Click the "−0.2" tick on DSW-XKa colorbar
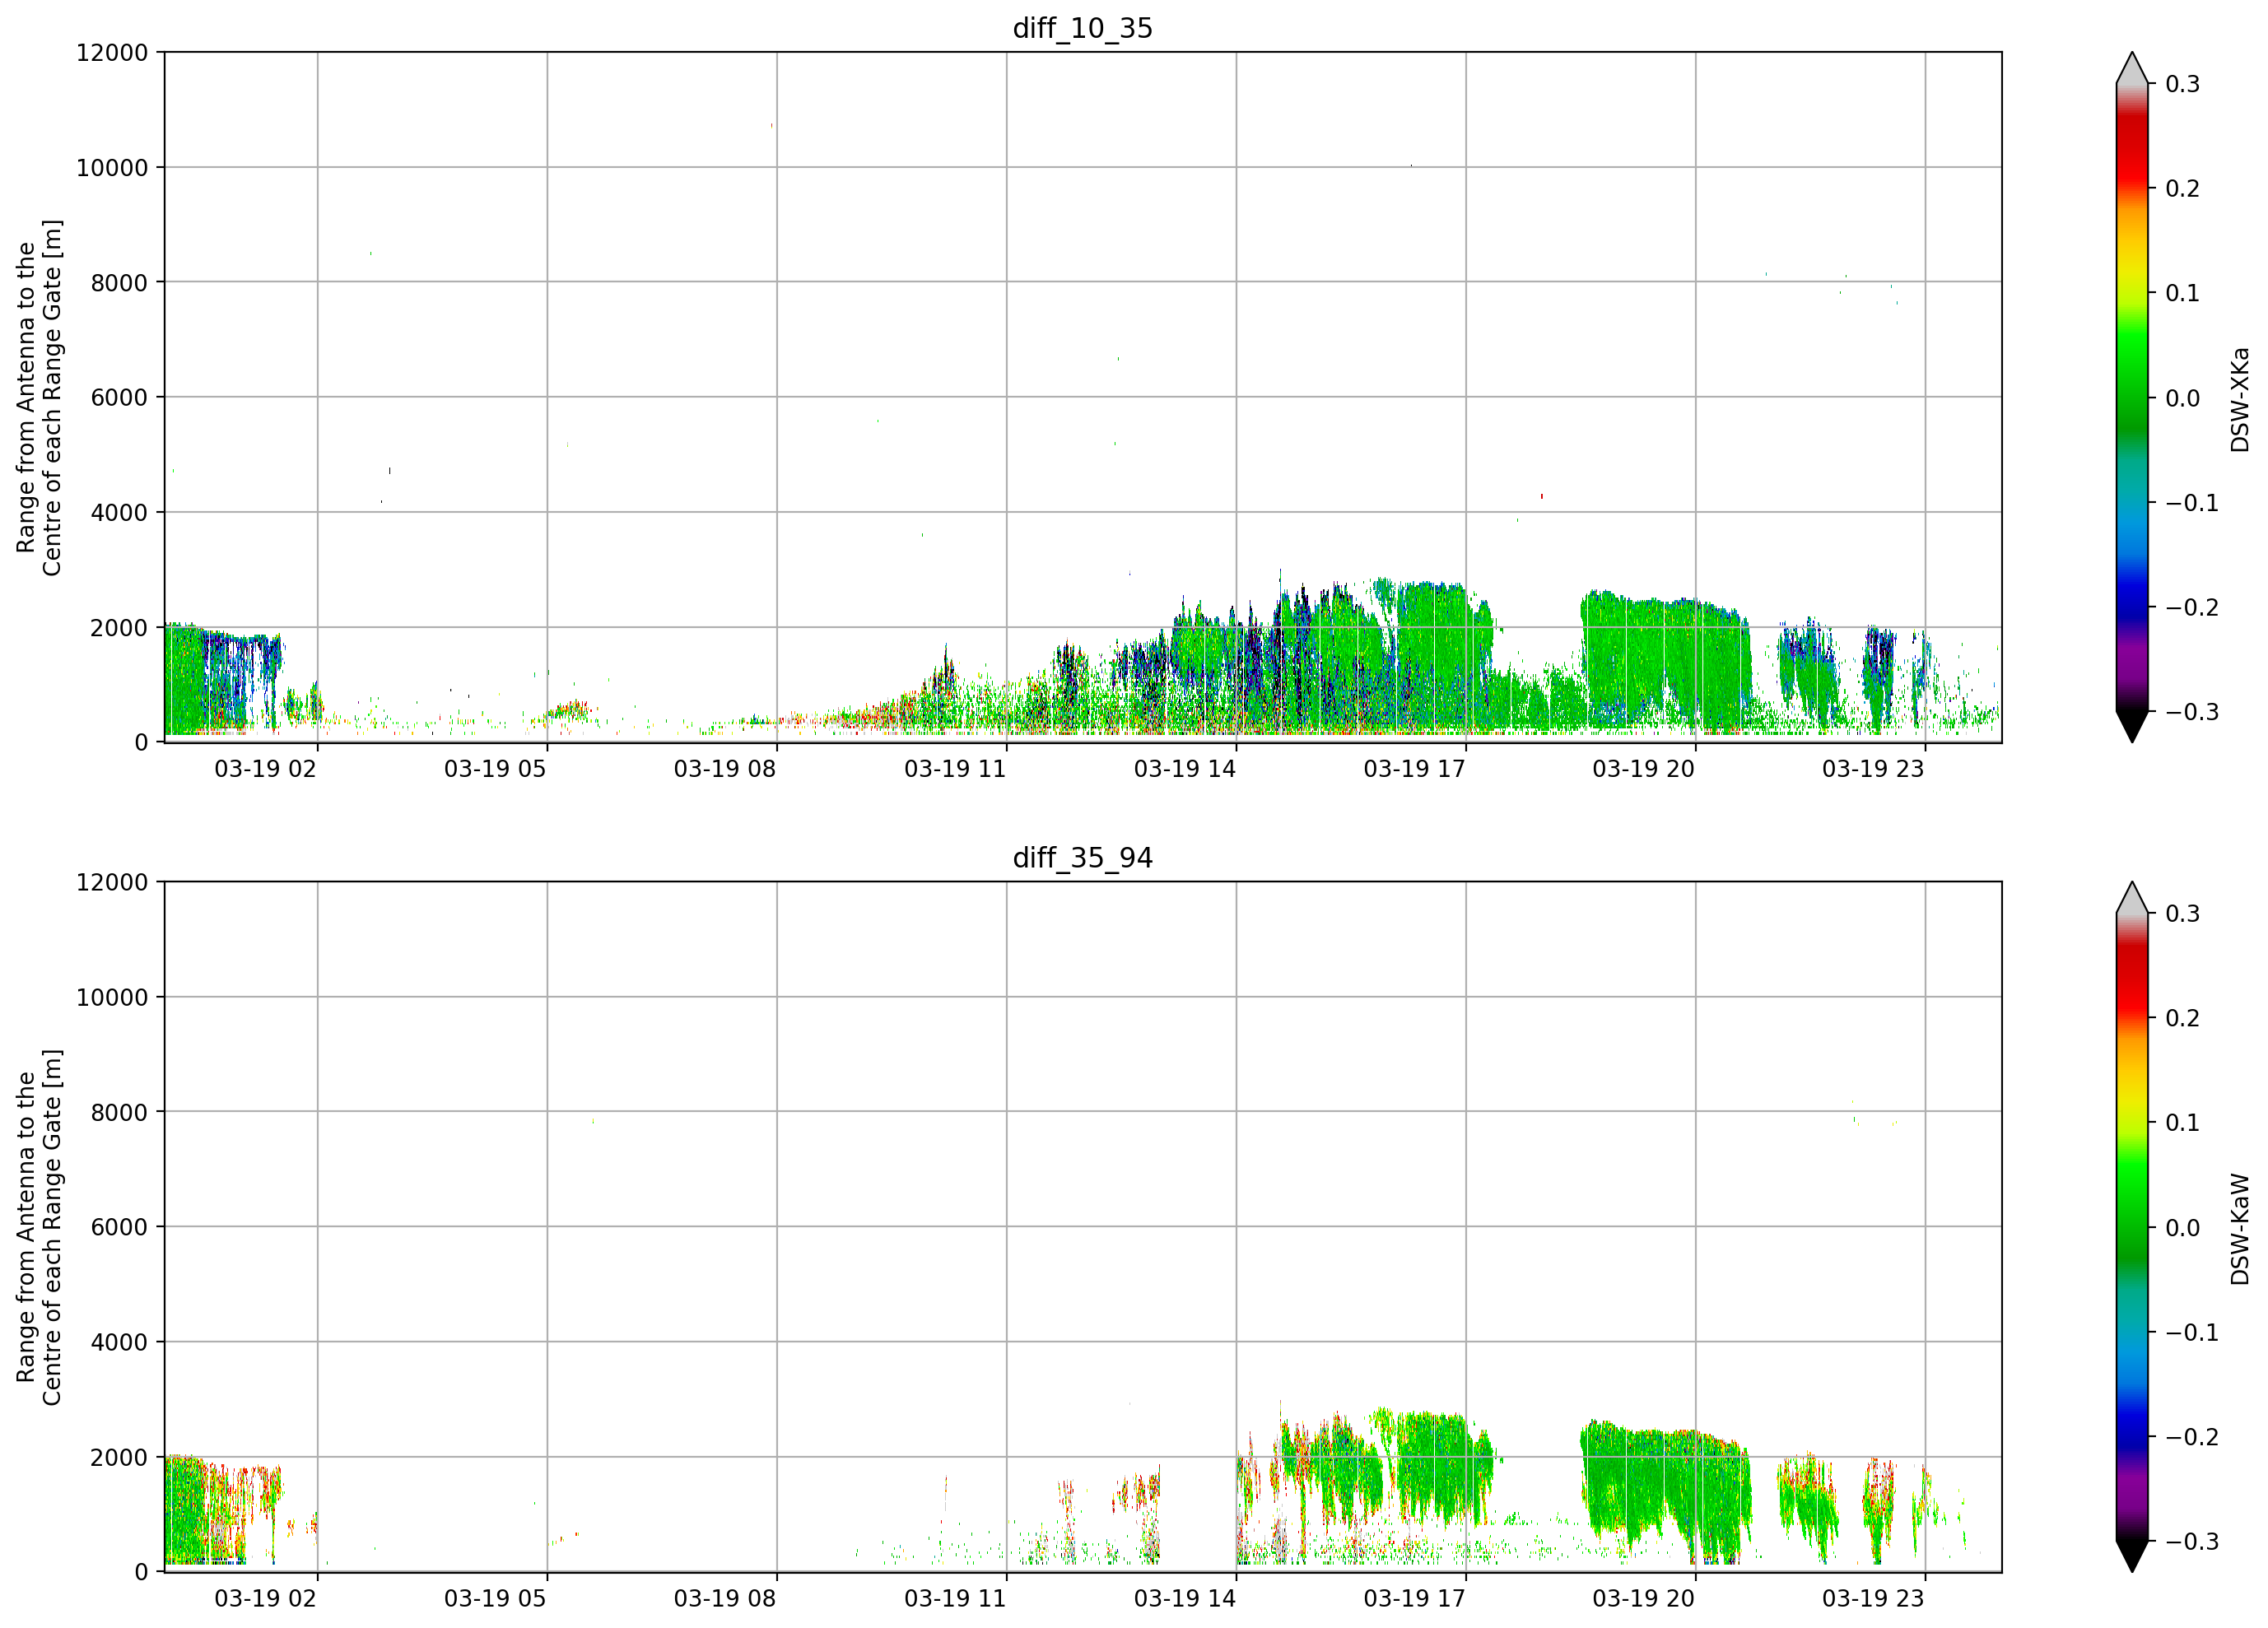This screenshot has height=1628, width=2268. point(2192,608)
